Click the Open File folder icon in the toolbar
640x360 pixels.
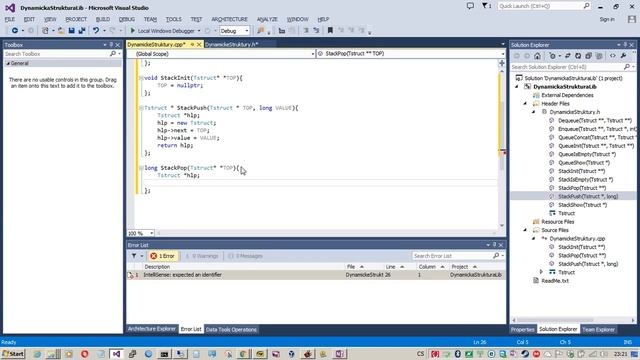point(61,31)
